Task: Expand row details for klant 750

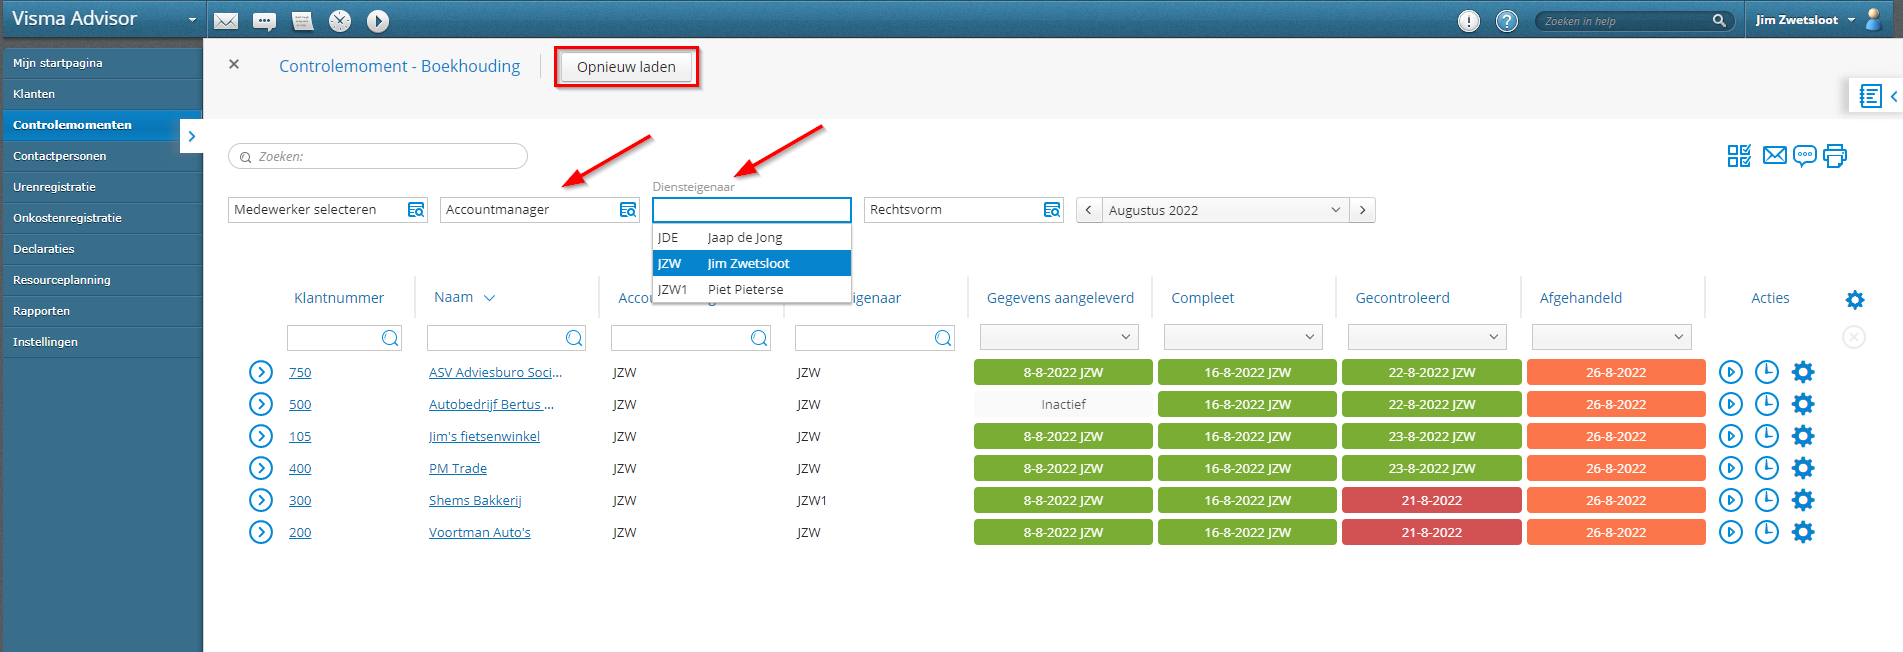Action: click(x=261, y=372)
